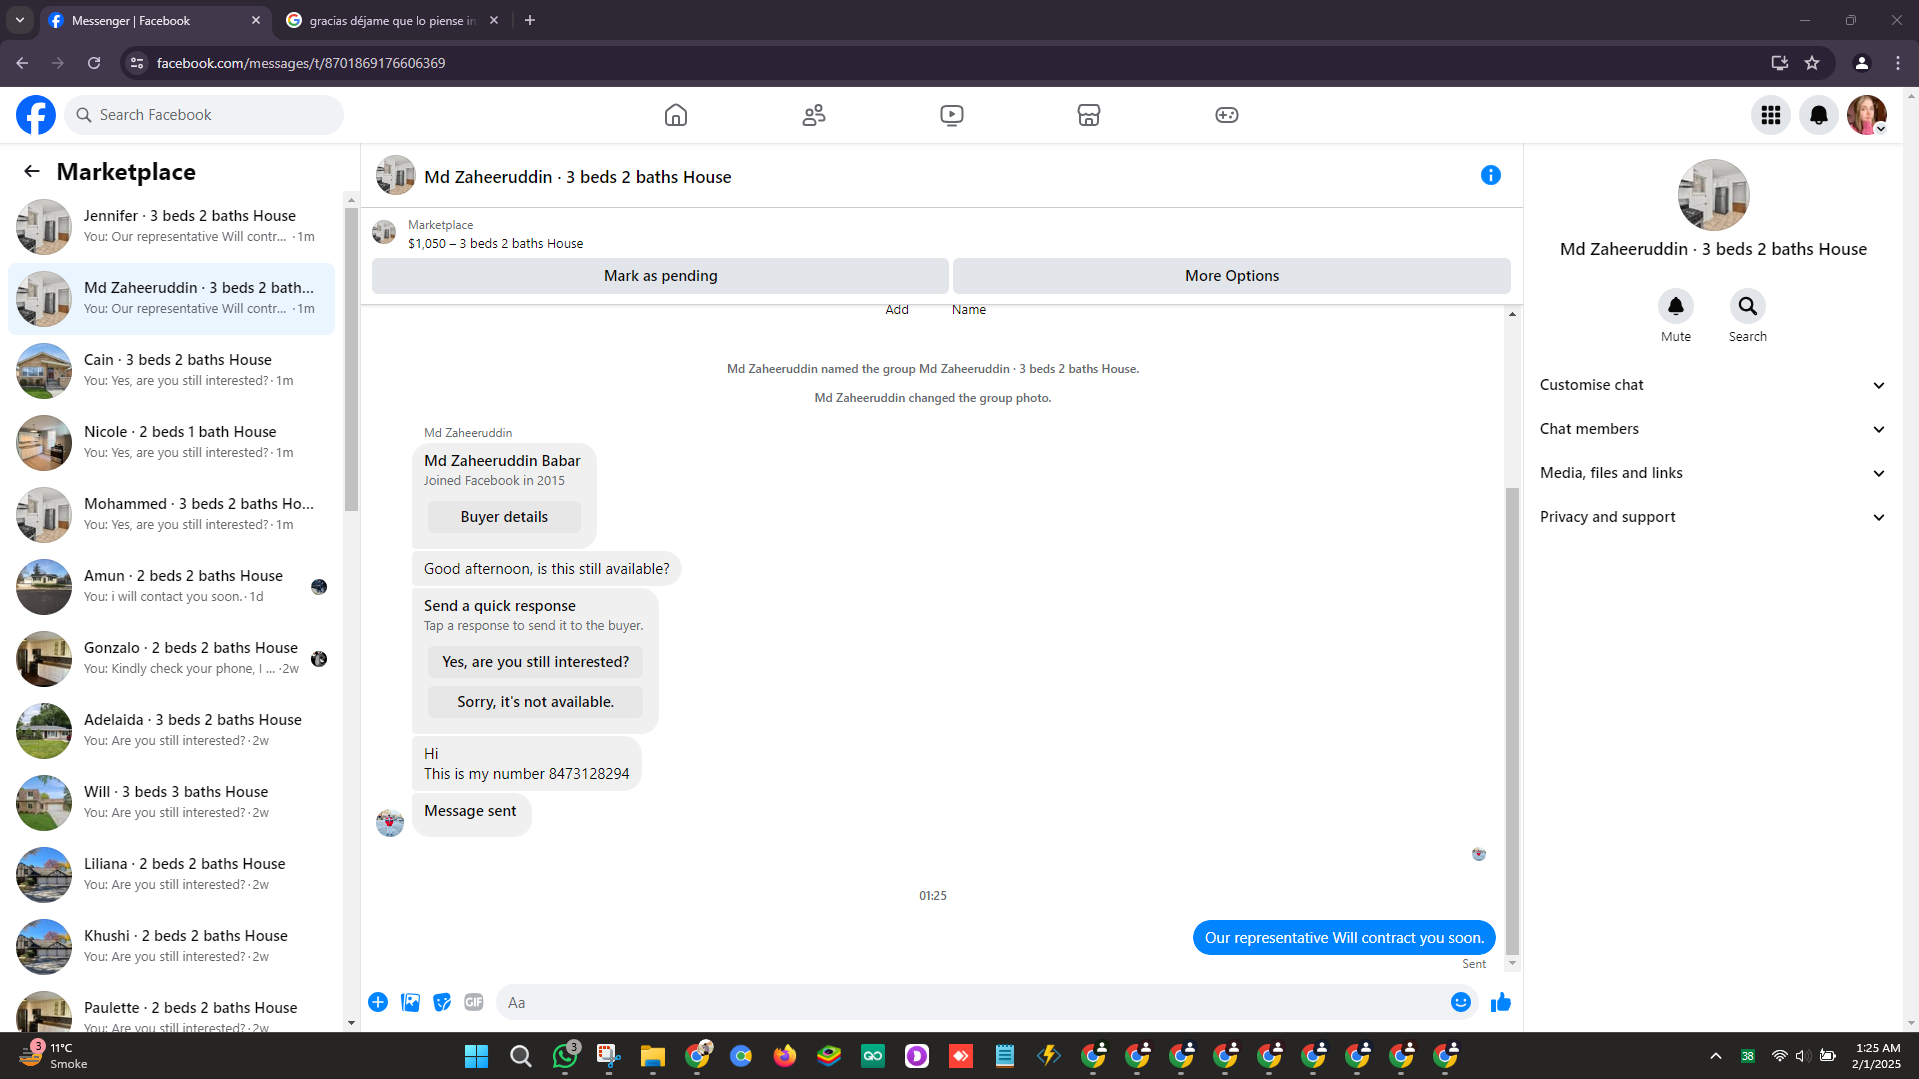Open Mohammed's 3 beds 2 baths conversation
The width and height of the screenshot is (1919, 1079).
[x=171, y=514]
